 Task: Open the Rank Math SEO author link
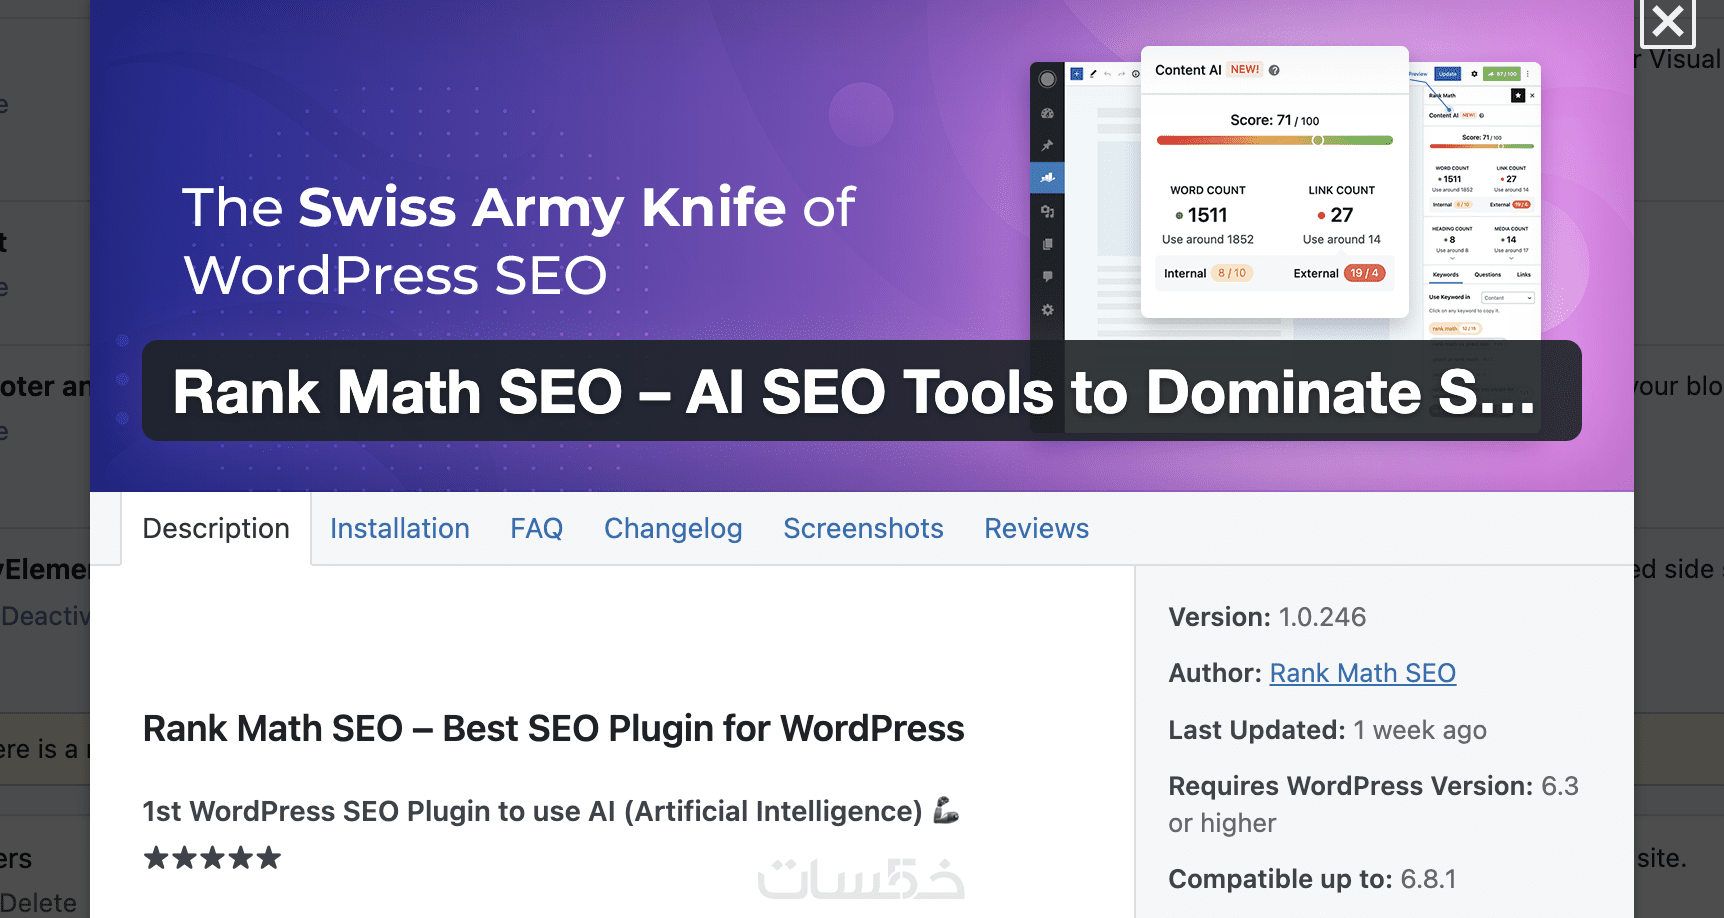point(1363,673)
